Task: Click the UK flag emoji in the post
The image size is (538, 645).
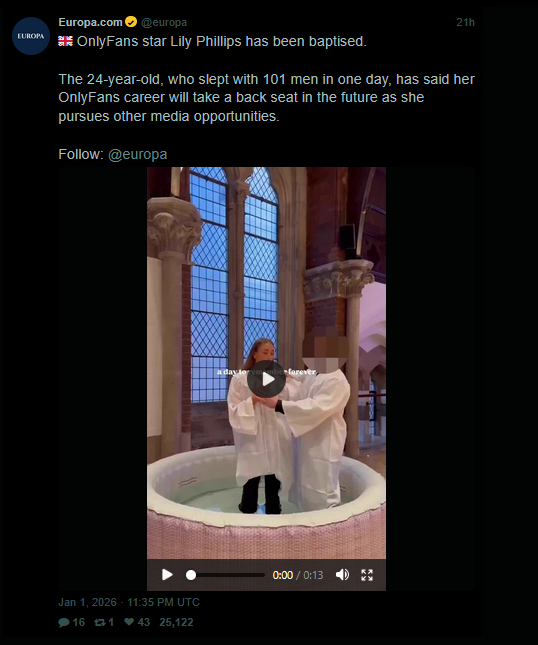Action: click(65, 41)
